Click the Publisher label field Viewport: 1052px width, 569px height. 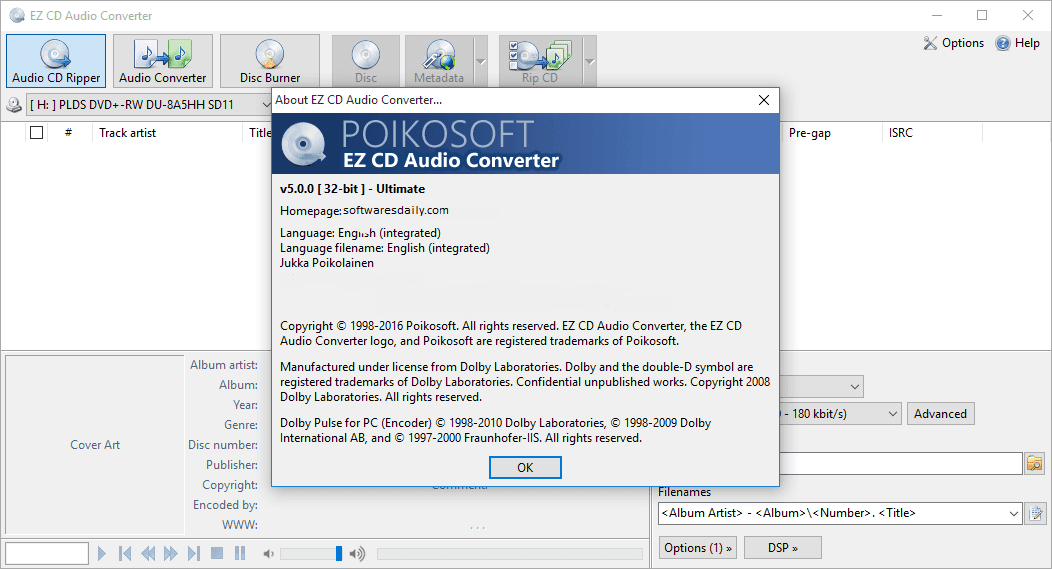(231, 465)
